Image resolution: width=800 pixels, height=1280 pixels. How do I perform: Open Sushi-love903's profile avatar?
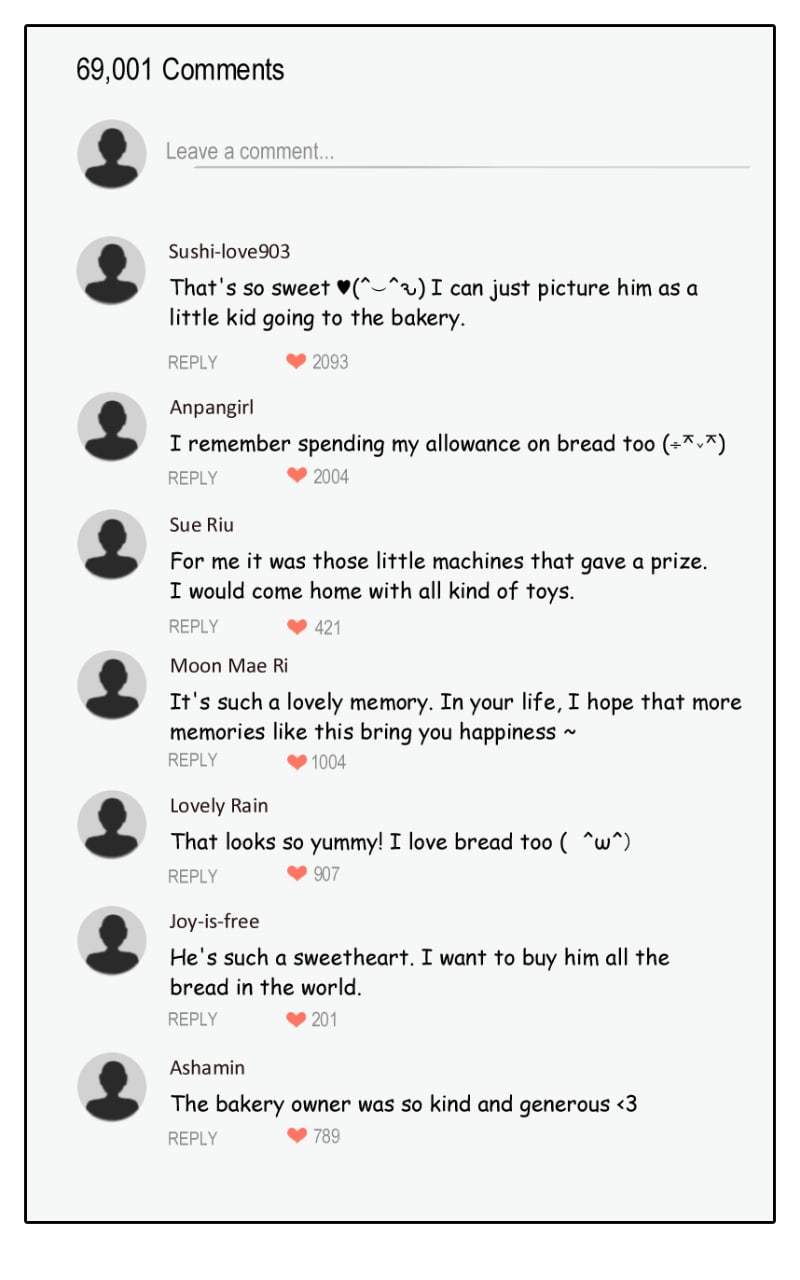(112, 271)
